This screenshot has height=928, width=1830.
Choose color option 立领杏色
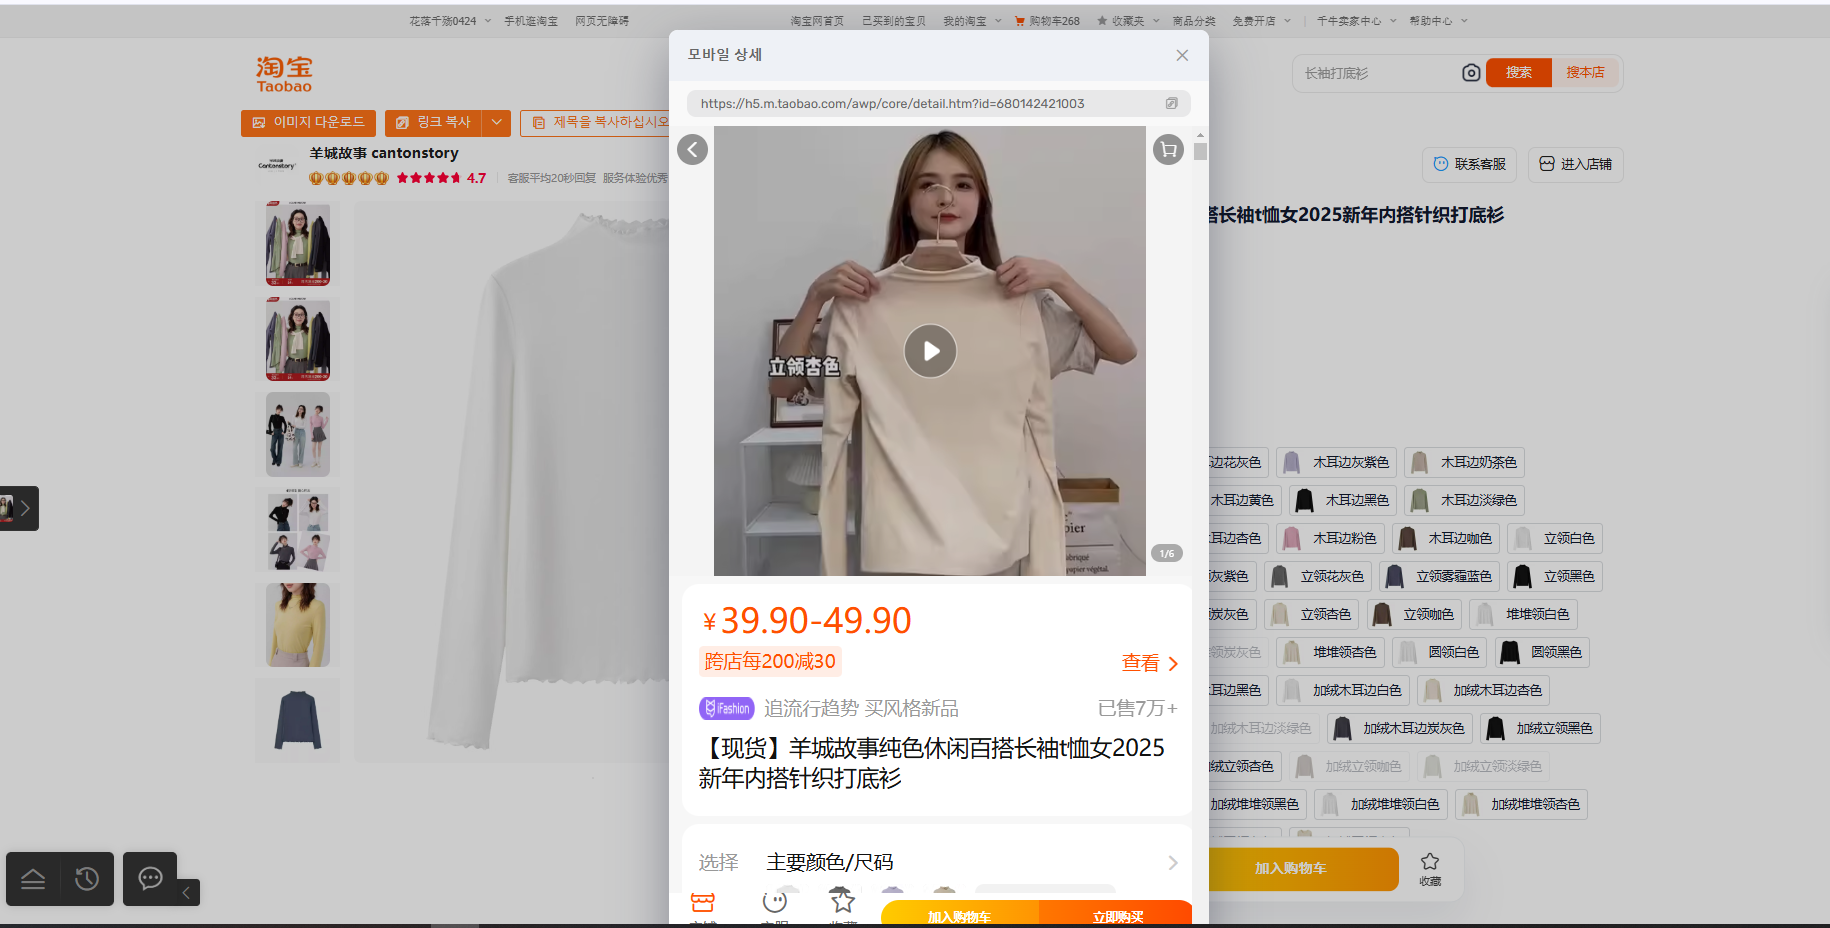1312,614
